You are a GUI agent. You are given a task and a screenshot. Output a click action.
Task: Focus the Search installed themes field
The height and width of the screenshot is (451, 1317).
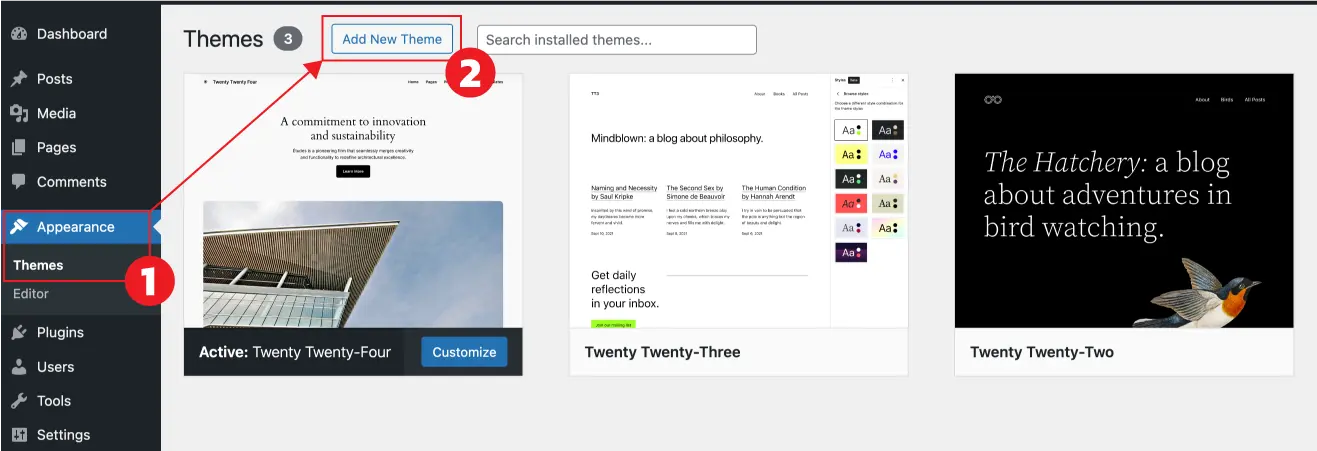(x=617, y=40)
